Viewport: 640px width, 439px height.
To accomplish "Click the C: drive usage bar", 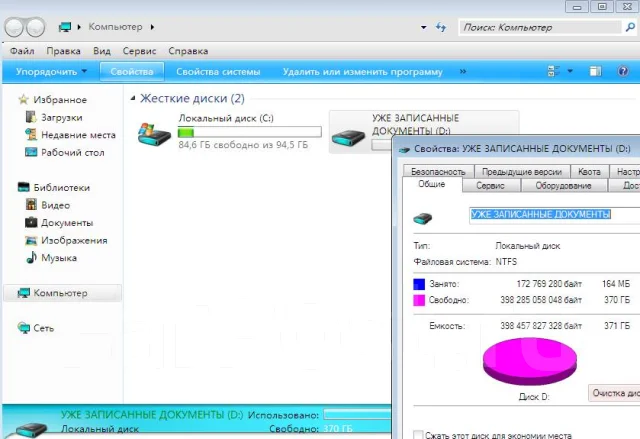I will tap(249, 132).
